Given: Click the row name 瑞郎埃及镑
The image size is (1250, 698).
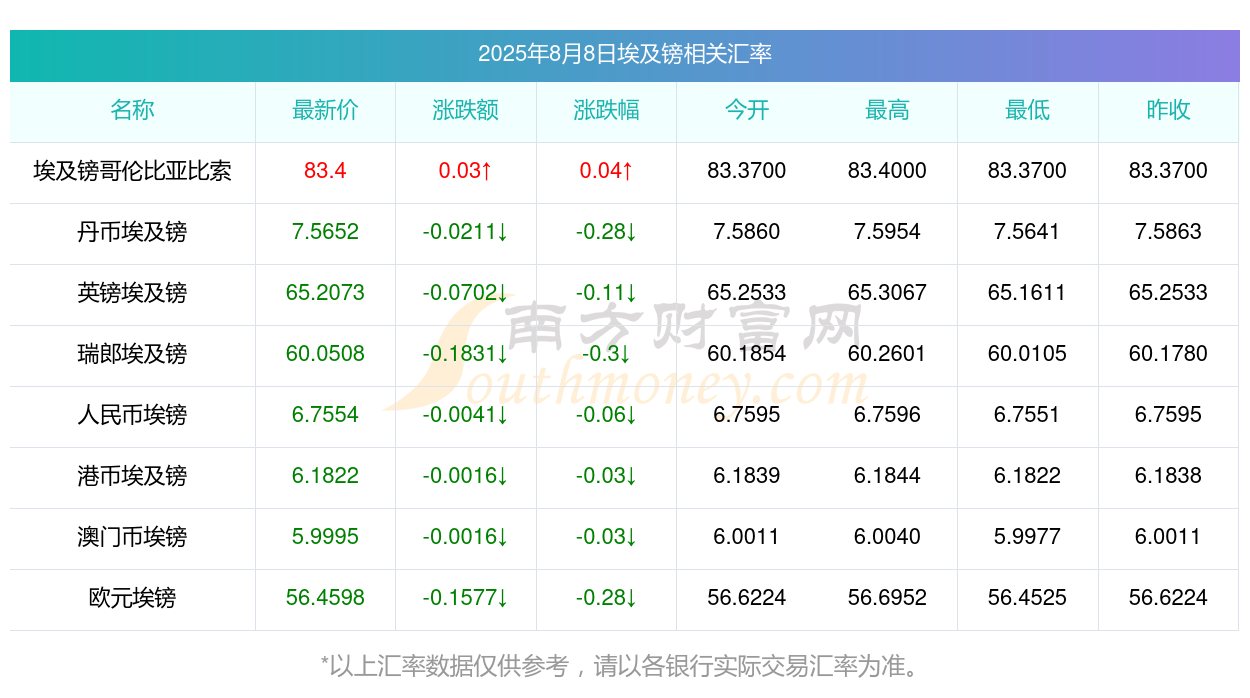Looking at the screenshot, I should point(132,354).
